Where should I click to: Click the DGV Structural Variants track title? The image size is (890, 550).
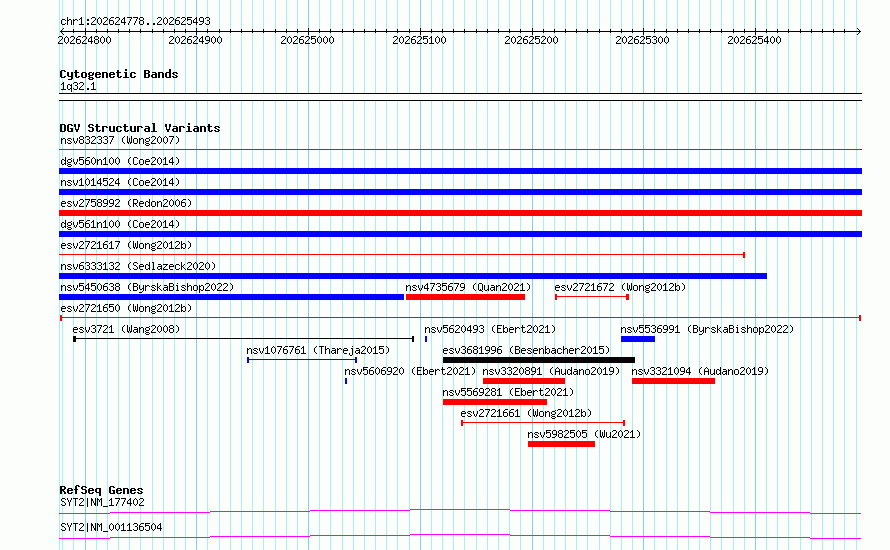point(140,128)
